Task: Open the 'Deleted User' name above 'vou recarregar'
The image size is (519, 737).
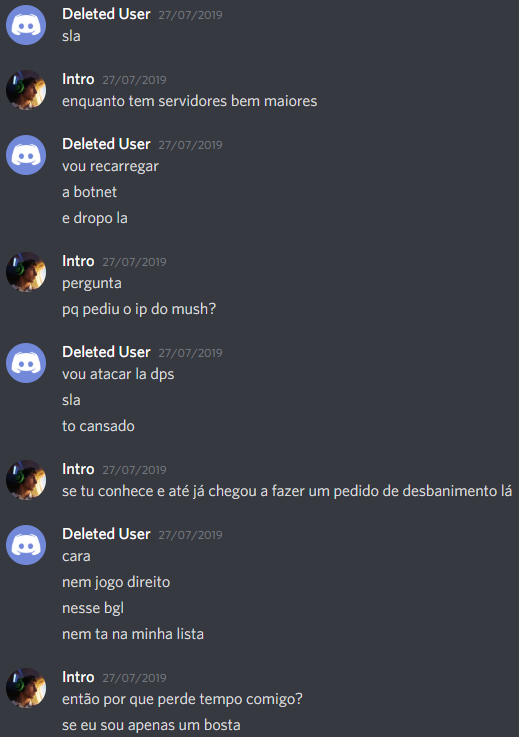Action: 106,144
